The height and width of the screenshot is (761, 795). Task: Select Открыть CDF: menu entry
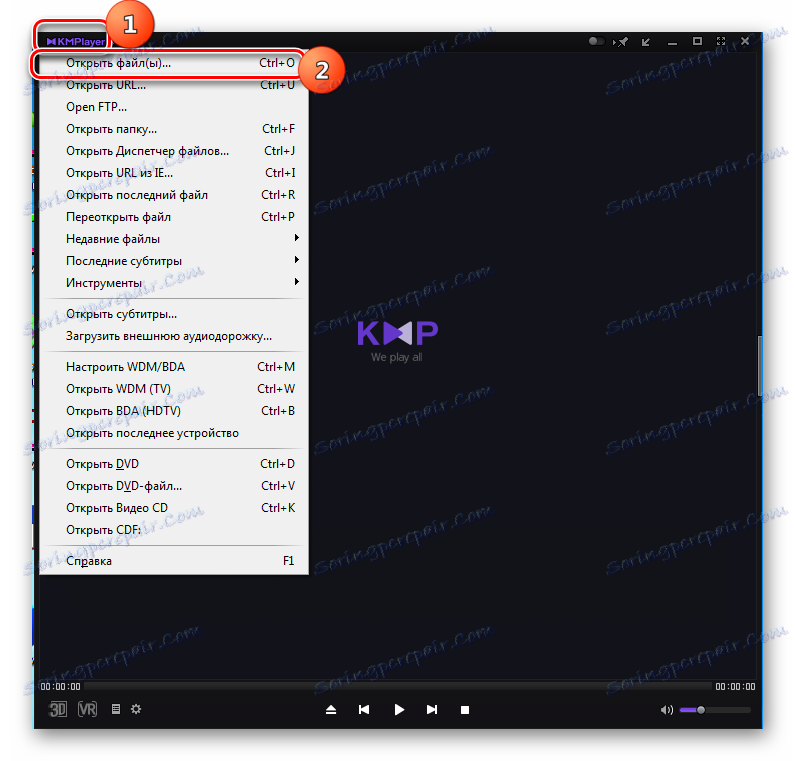point(174,530)
